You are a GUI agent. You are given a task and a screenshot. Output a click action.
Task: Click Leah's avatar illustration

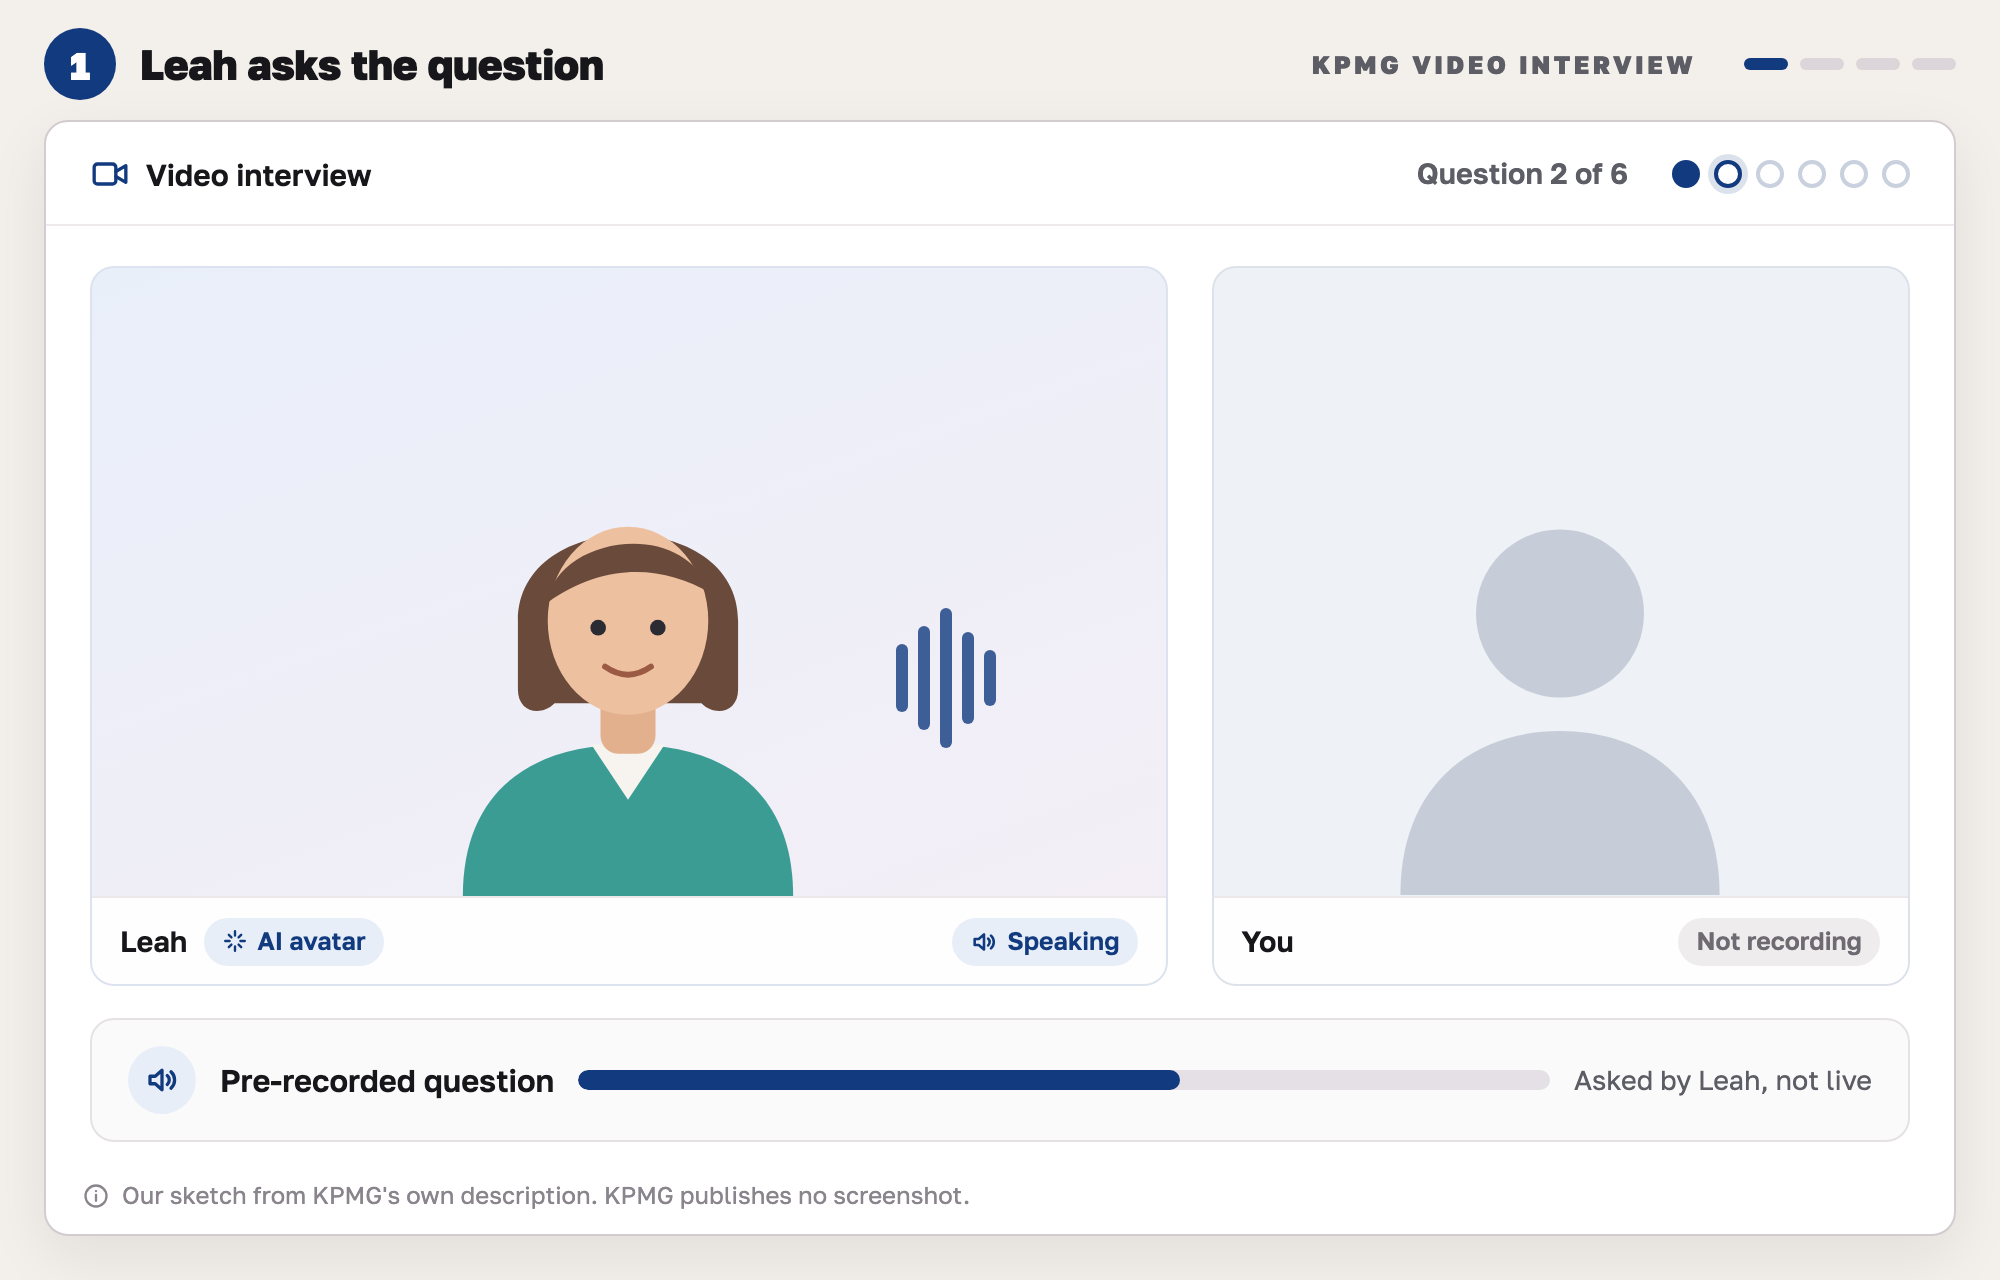pos(628,711)
